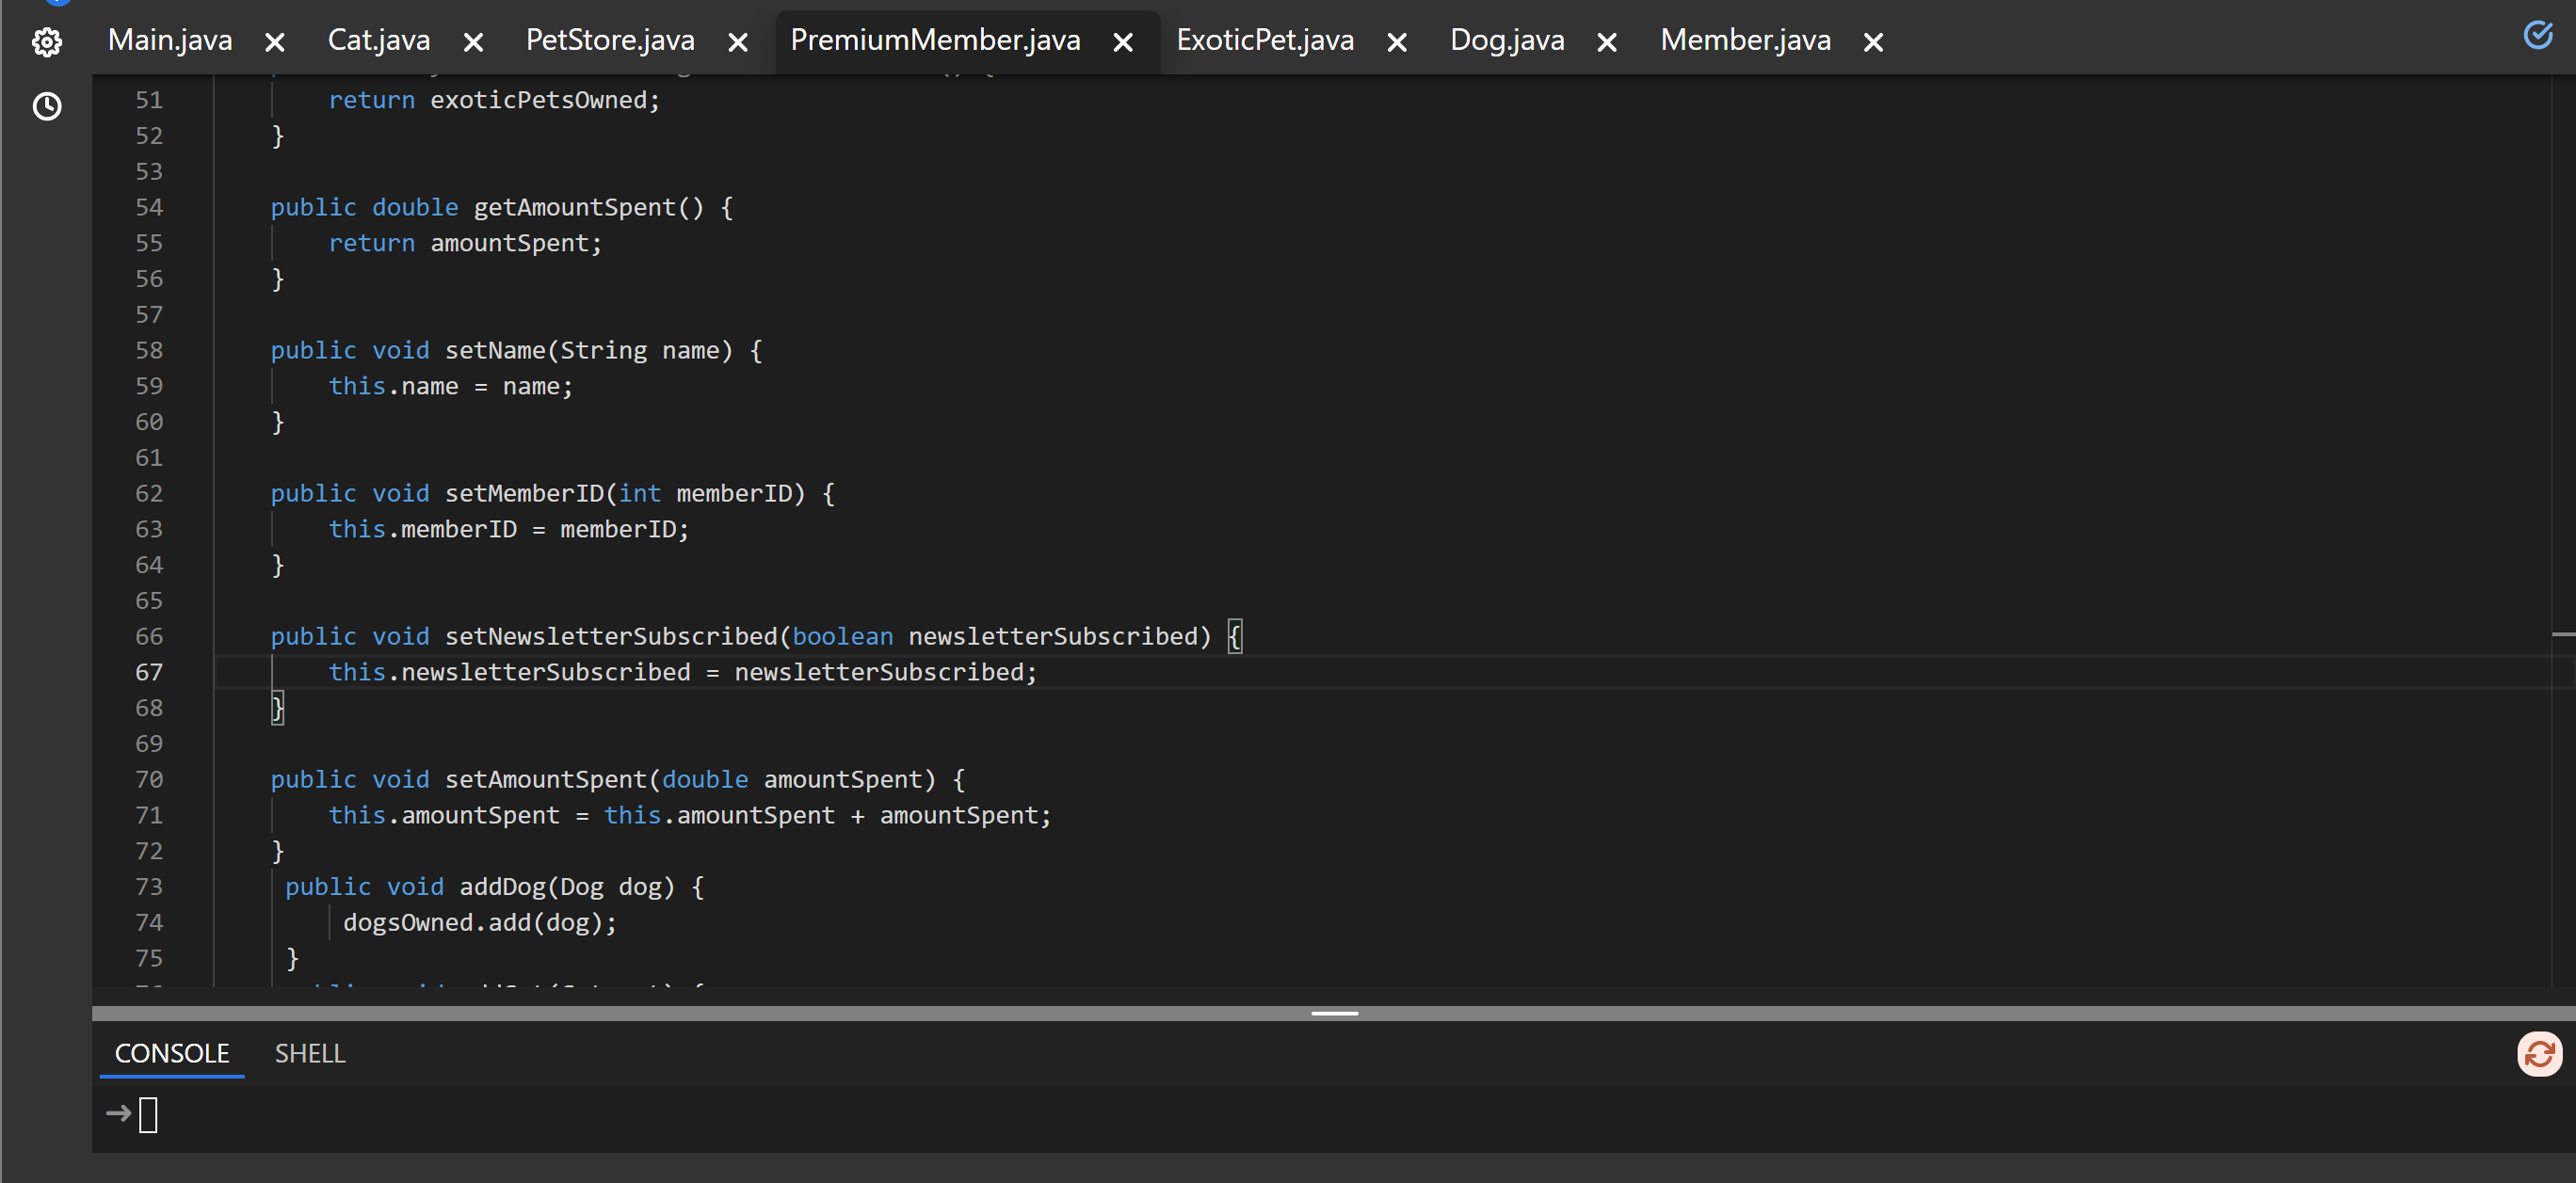Switch to the SHELL tab
The width and height of the screenshot is (2576, 1183).
tap(310, 1054)
